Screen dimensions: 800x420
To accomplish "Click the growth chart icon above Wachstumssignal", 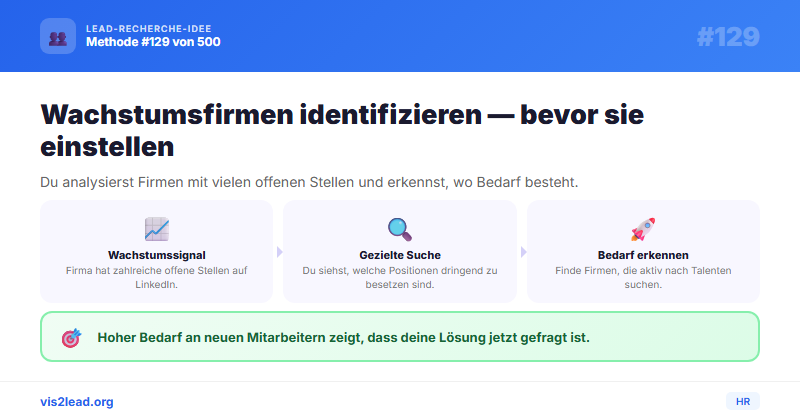I will click(x=157, y=229).
